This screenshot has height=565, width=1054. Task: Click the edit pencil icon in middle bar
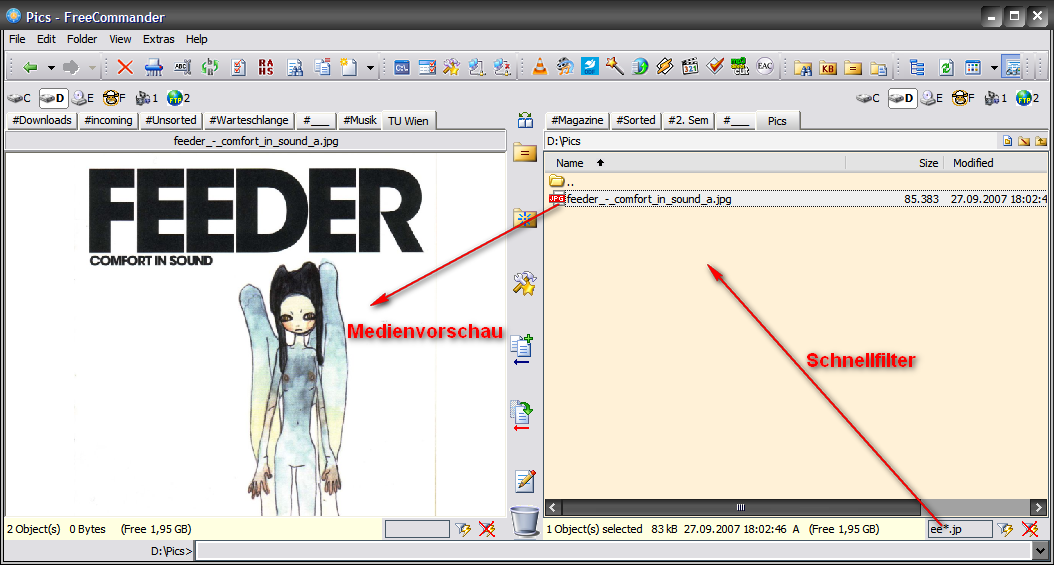[525, 480]
